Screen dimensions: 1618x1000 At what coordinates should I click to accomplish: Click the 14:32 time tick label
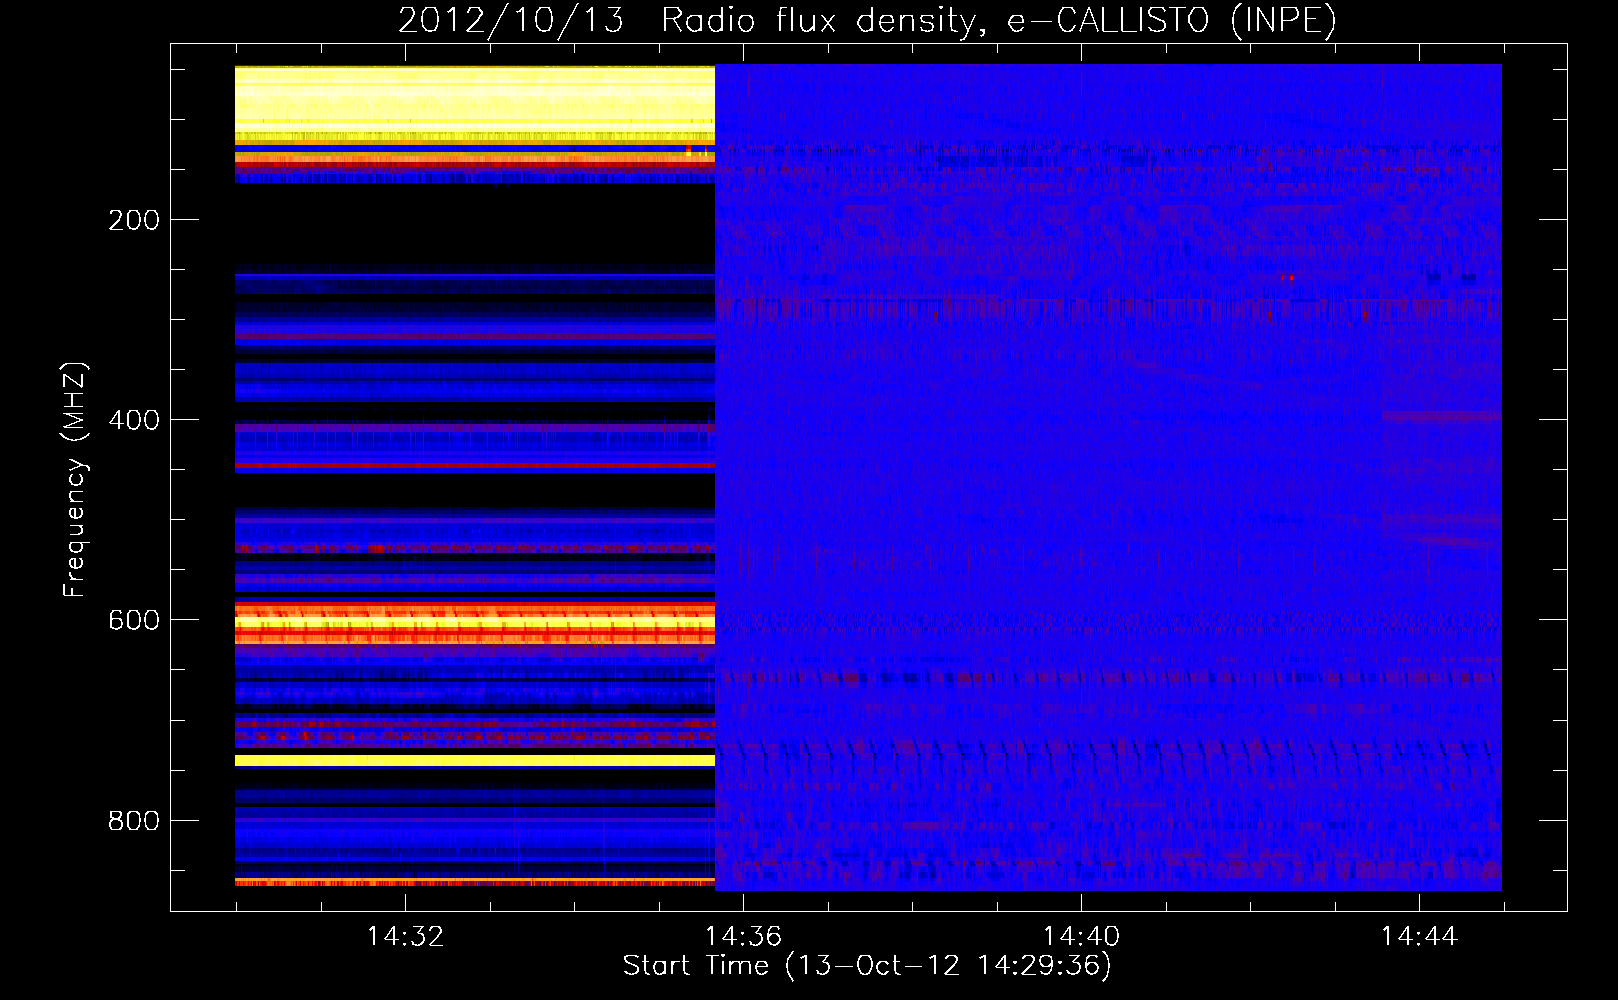[405, 936]
